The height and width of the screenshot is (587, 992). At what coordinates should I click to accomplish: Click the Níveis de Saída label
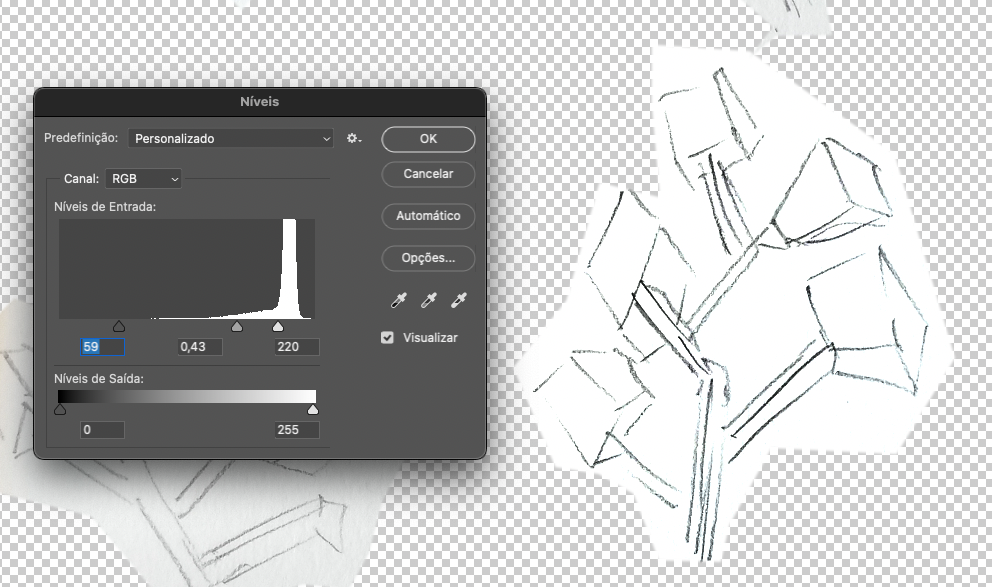pyautogui.click(x=99, y=379)
